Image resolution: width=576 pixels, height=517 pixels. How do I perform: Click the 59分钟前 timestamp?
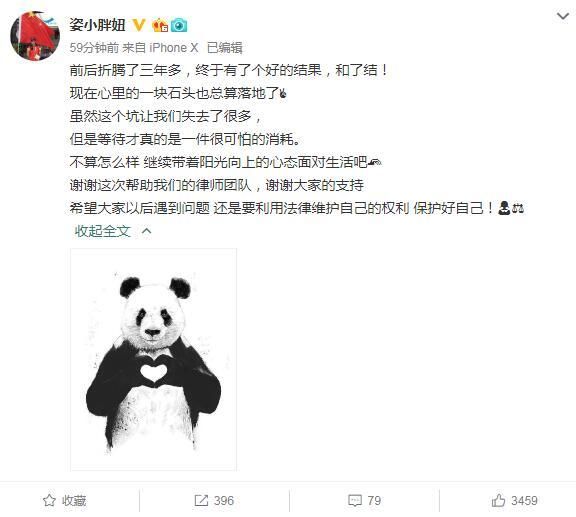pos(94,48)
